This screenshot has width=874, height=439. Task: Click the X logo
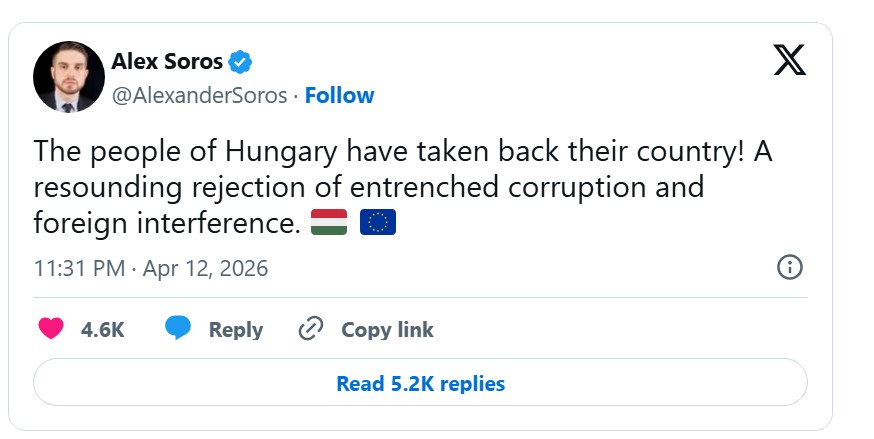[x=789, y=62]
